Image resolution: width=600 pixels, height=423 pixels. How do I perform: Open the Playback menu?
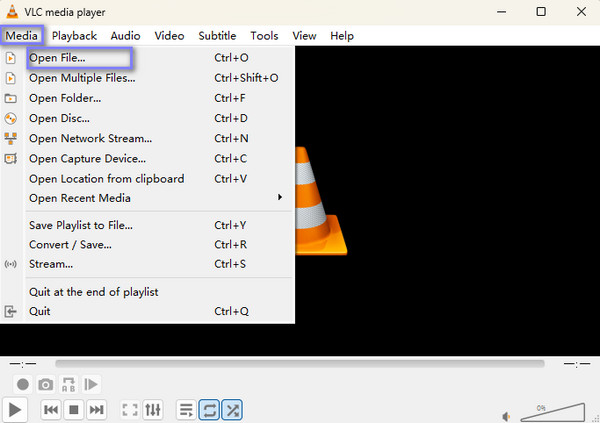pyautogui.click(x=74, y=36)
